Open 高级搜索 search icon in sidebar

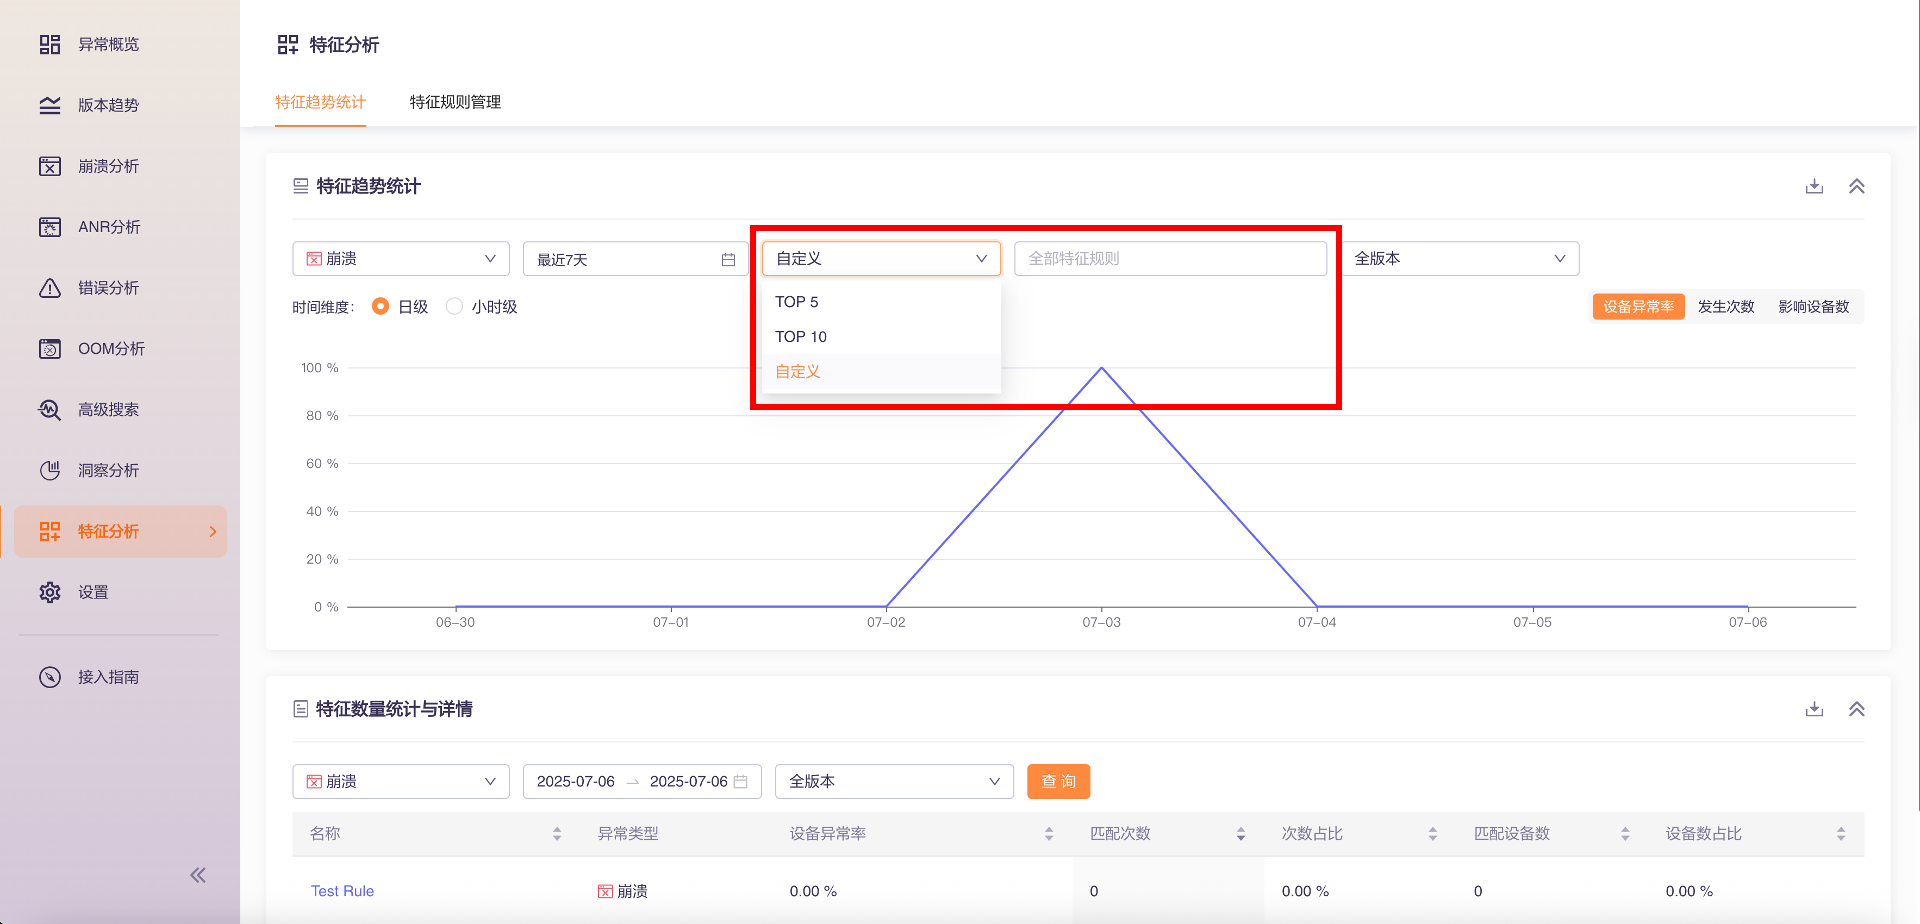tap(50, 410)
